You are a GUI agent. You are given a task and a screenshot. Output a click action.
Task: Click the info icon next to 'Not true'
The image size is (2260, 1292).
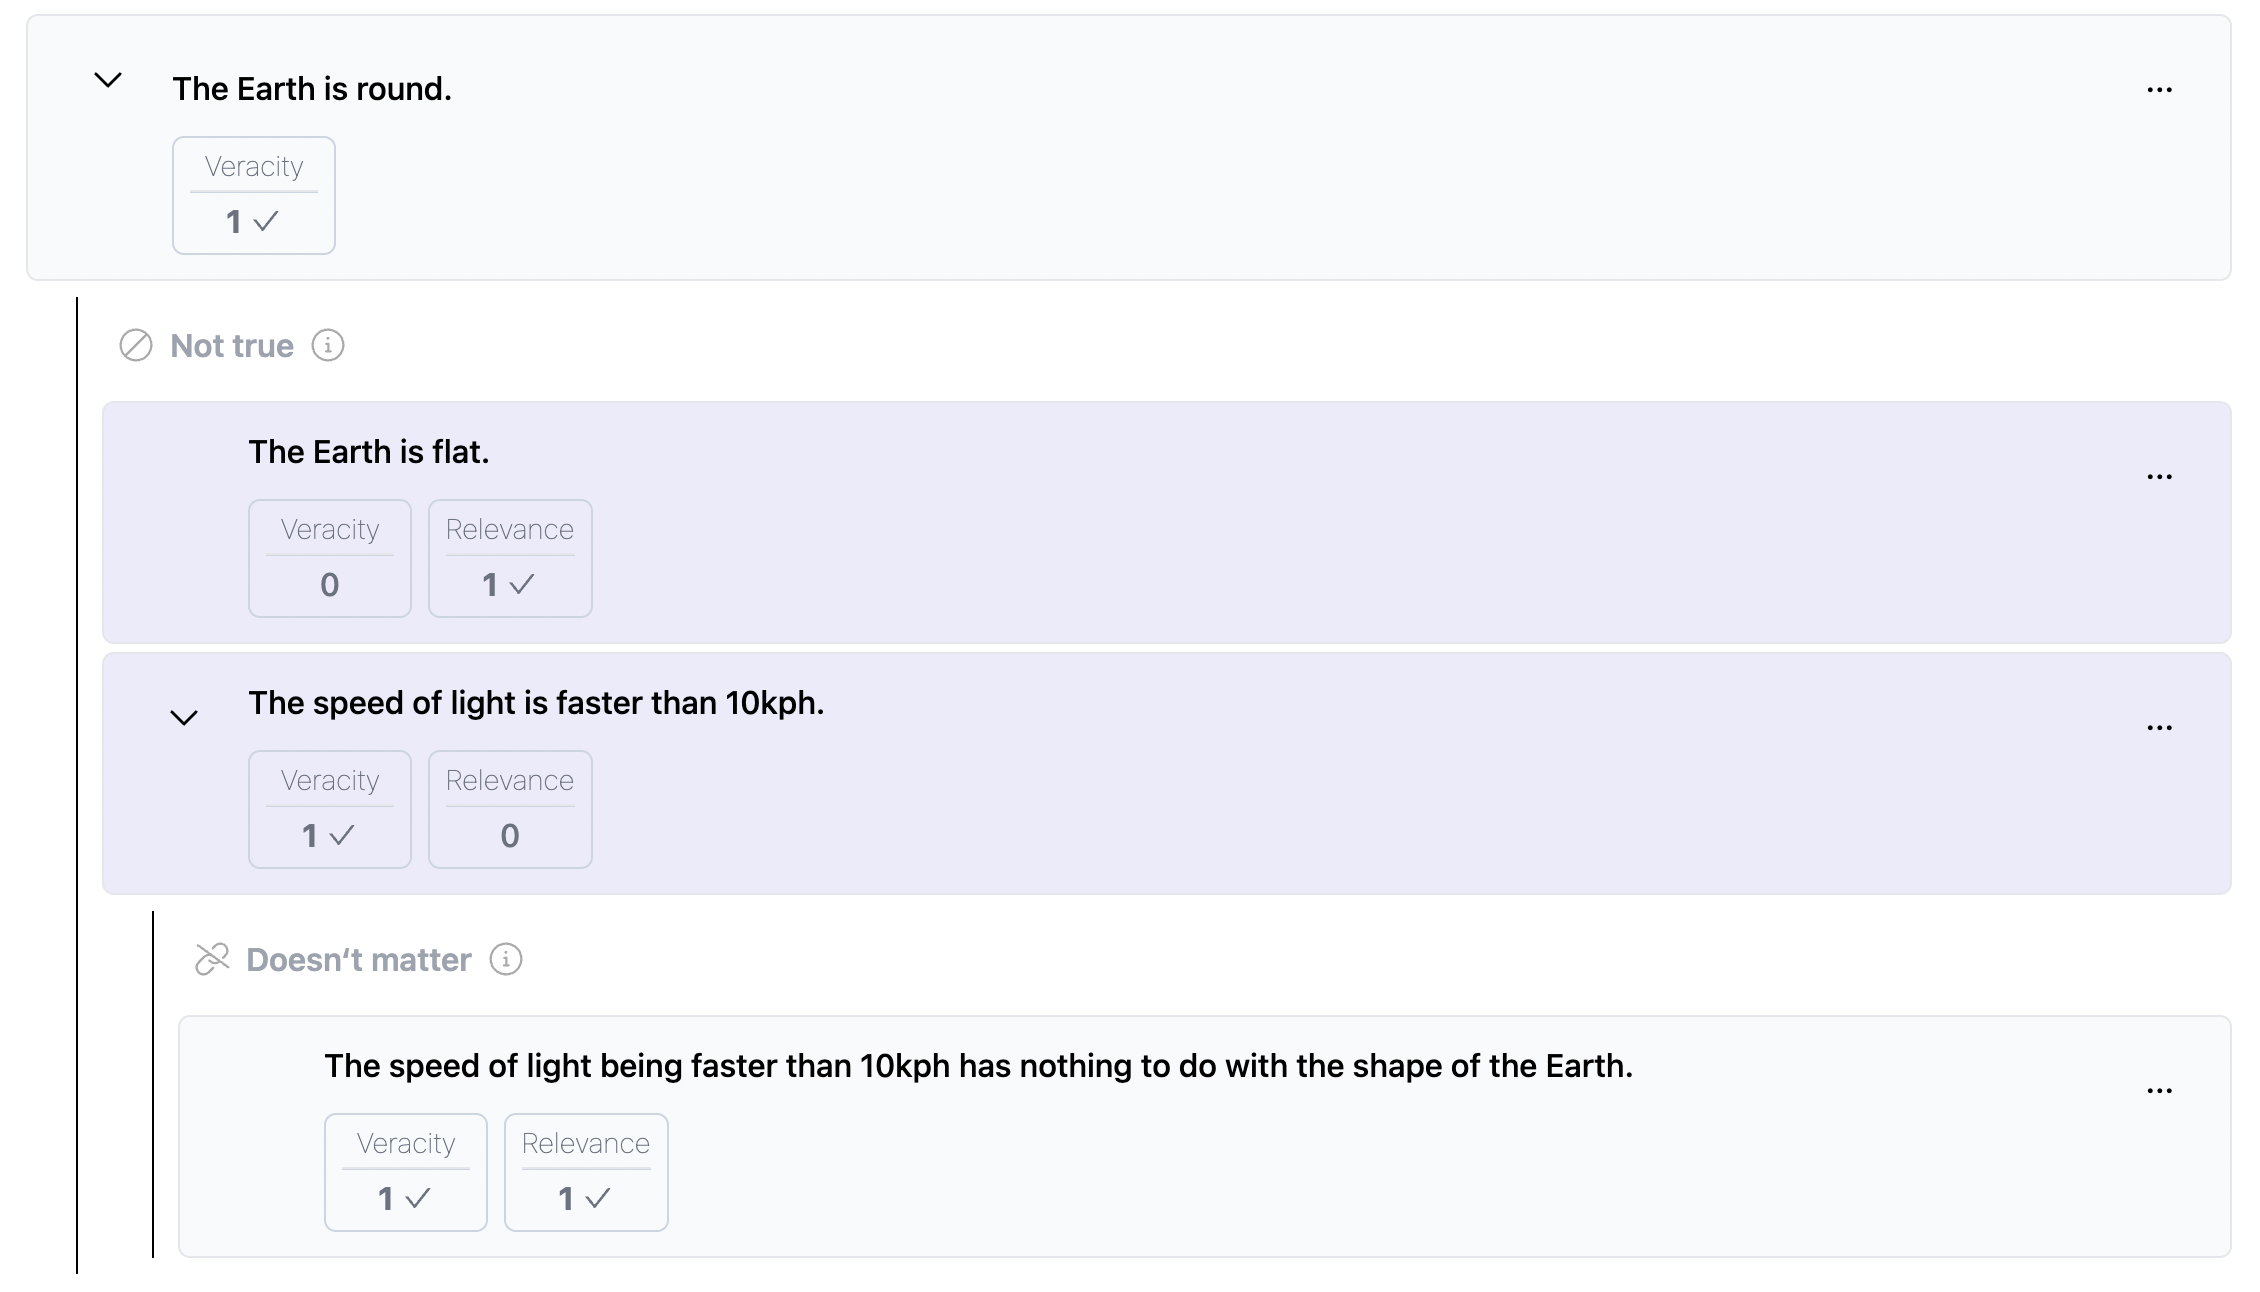coord(328,346)
